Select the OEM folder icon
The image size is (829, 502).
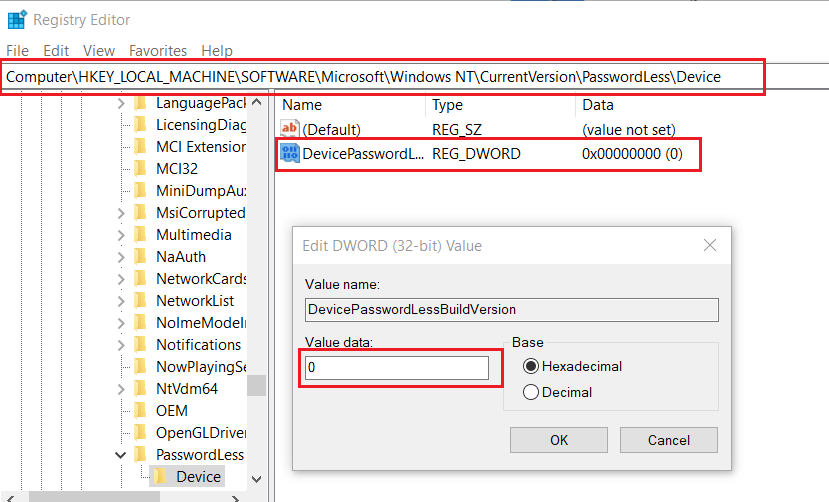coord(141,411)
